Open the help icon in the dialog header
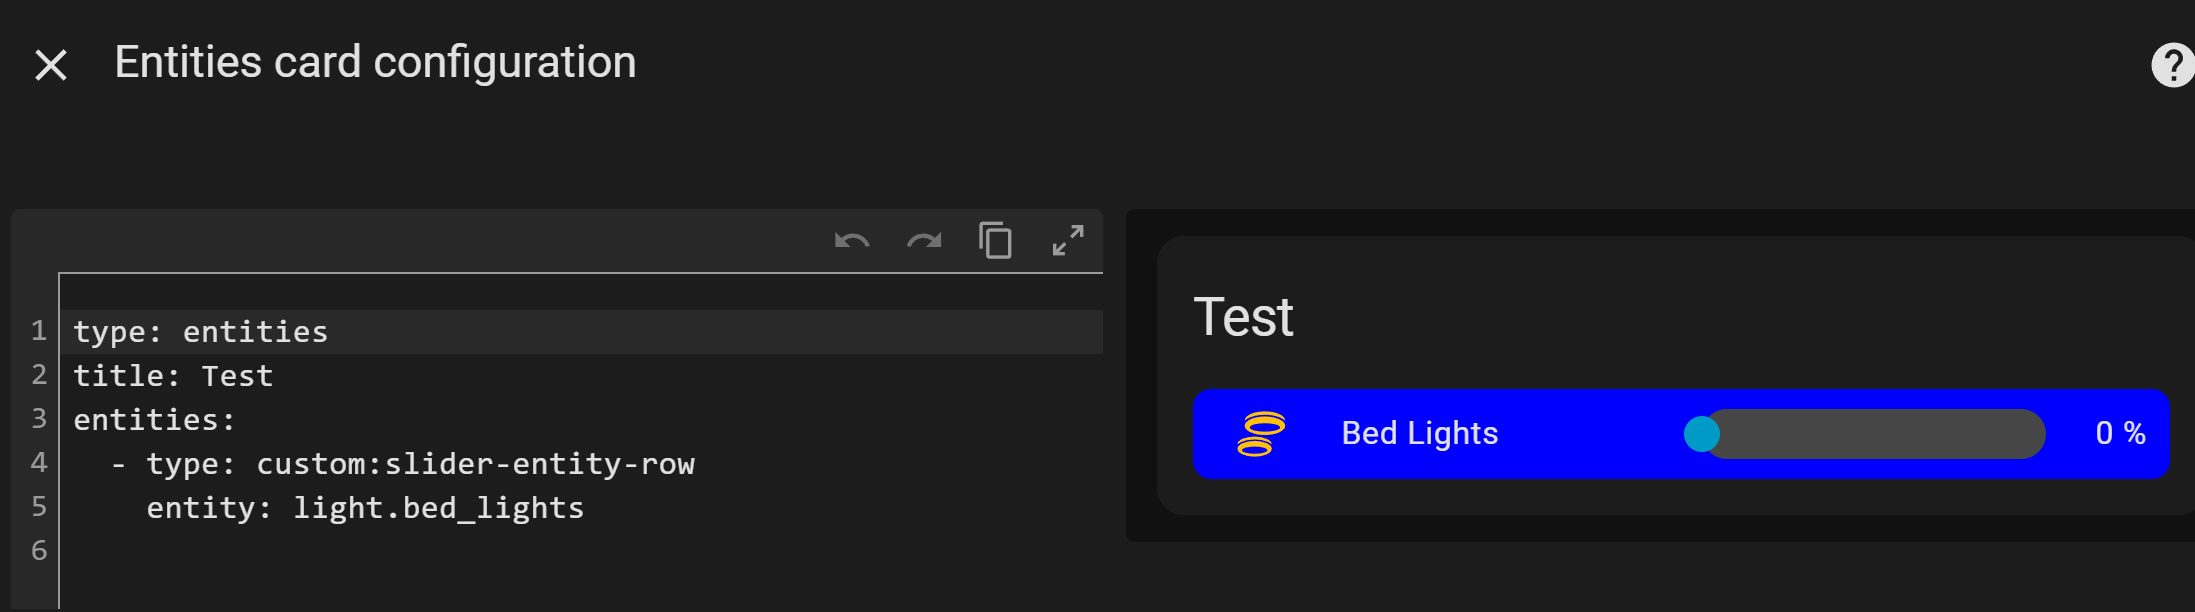This screenshot has height=612, width=2195. (x=2171, y=66)
